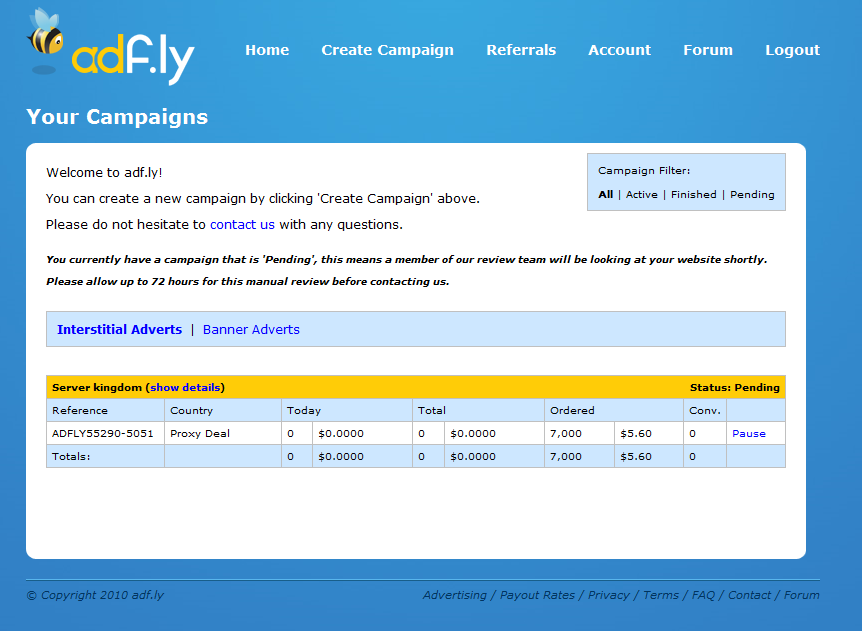This screenshot has height=631, width=862.
Task: Open the Account page
Action: (x=620, y=50)
